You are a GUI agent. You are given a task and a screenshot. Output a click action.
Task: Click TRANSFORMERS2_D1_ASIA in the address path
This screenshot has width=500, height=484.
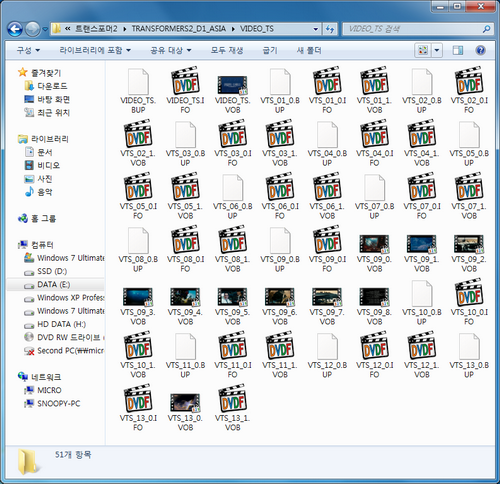[x=179, y=29]
